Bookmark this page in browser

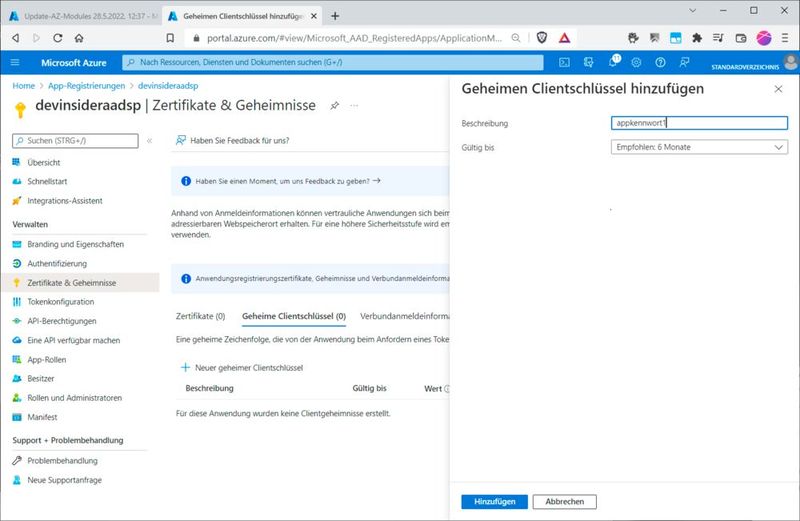(170, 38)
